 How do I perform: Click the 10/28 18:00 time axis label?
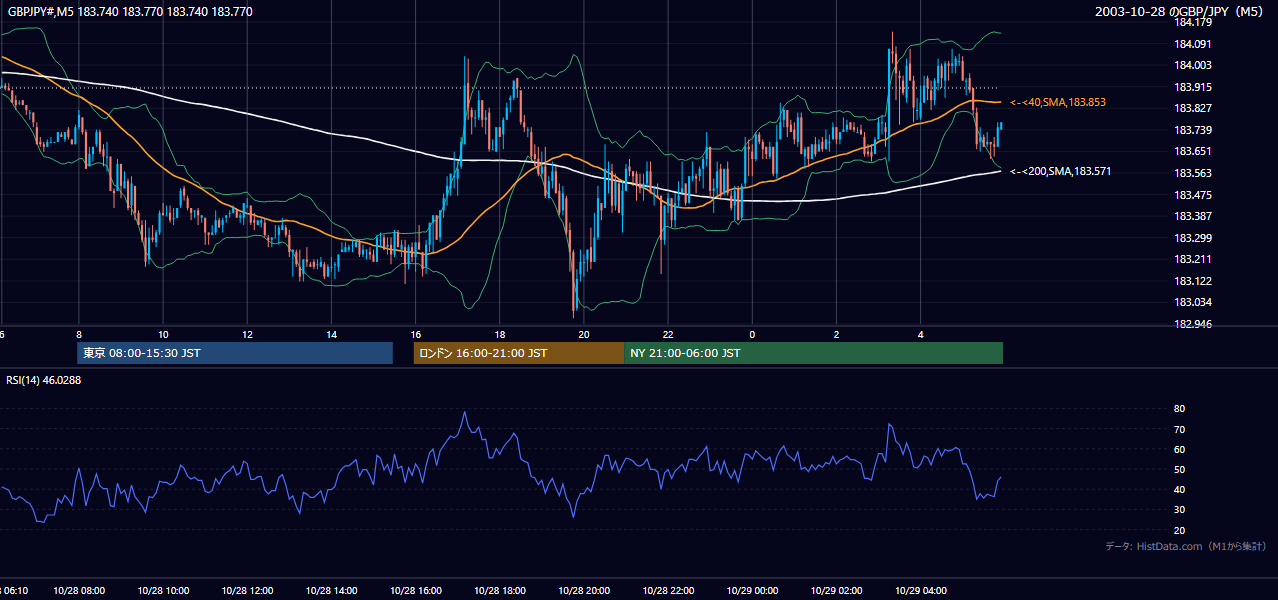point(500,591)
